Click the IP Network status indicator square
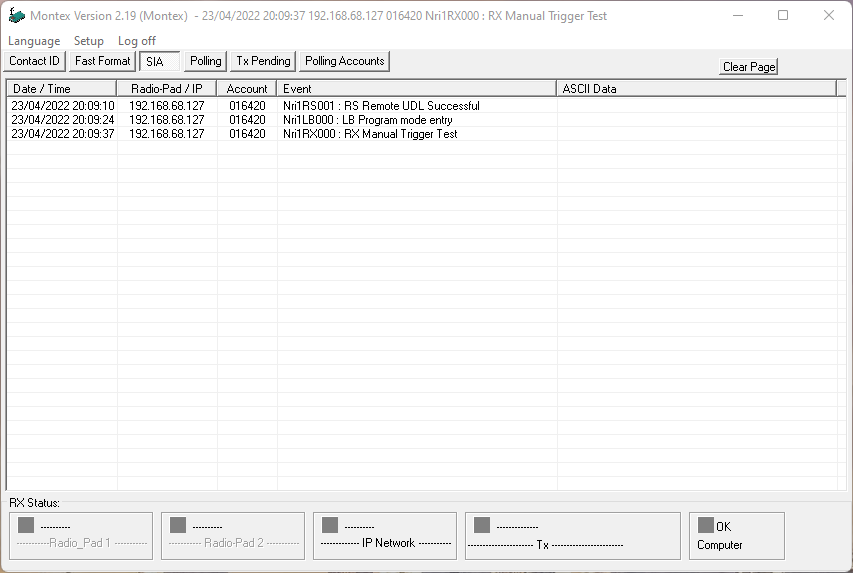 click(x=330, y=525)
